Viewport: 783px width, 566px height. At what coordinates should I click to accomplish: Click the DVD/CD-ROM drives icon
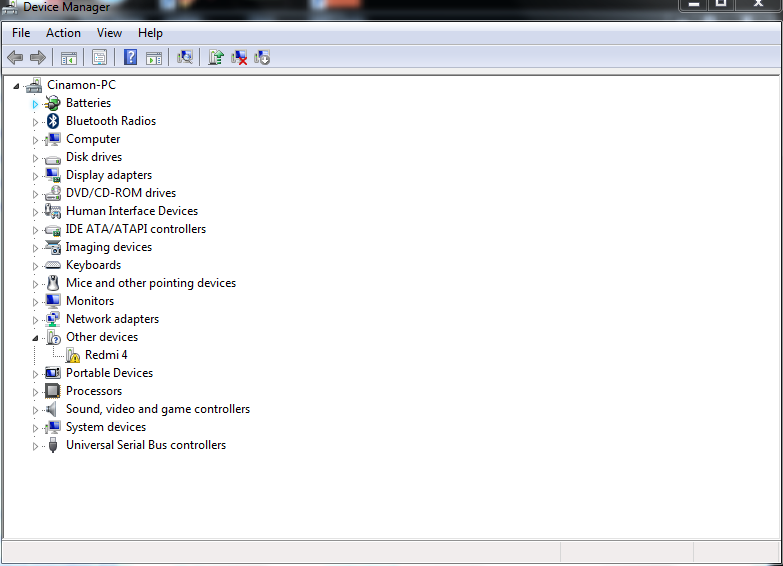click(x=52, y=193)
